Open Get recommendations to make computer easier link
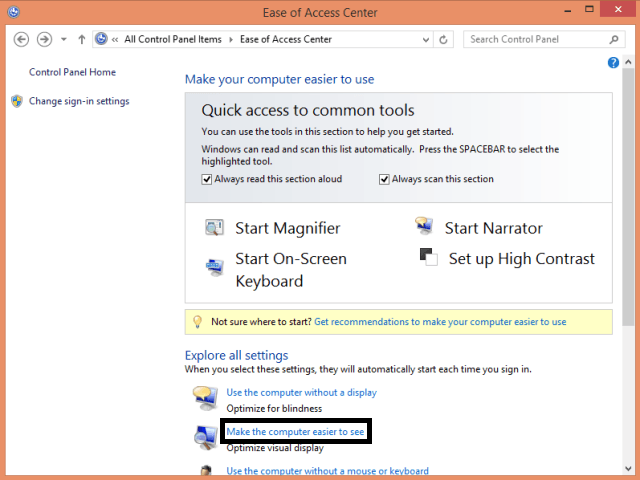Image resolution: width=640 pixels, height=480 pixels. [440, 322]
